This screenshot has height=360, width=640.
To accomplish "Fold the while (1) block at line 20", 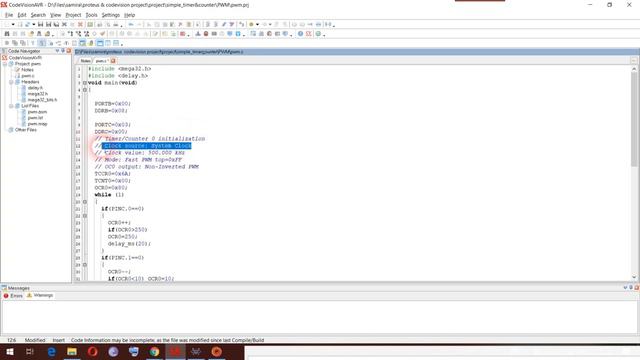I will [x=85, y=202].
